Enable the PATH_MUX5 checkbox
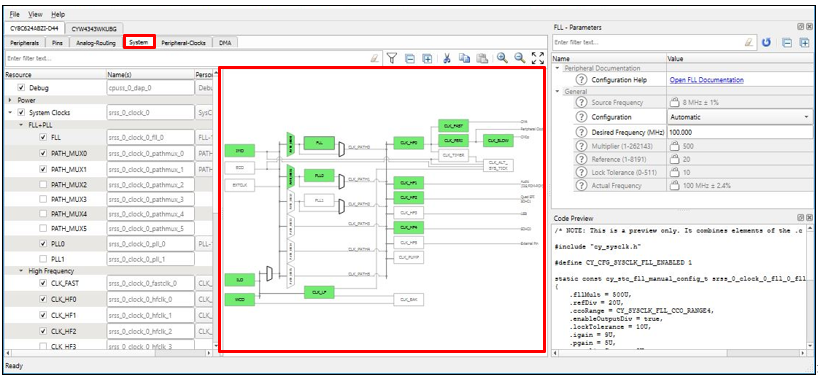Screen dimensions: 818x377 (43, 228)
